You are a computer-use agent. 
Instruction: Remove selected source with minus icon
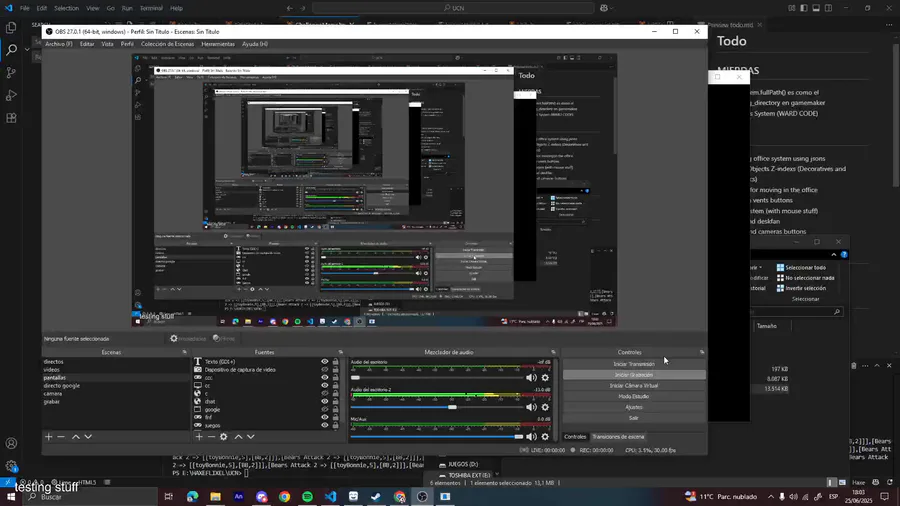pyautogui.click(x=211, y=437)
